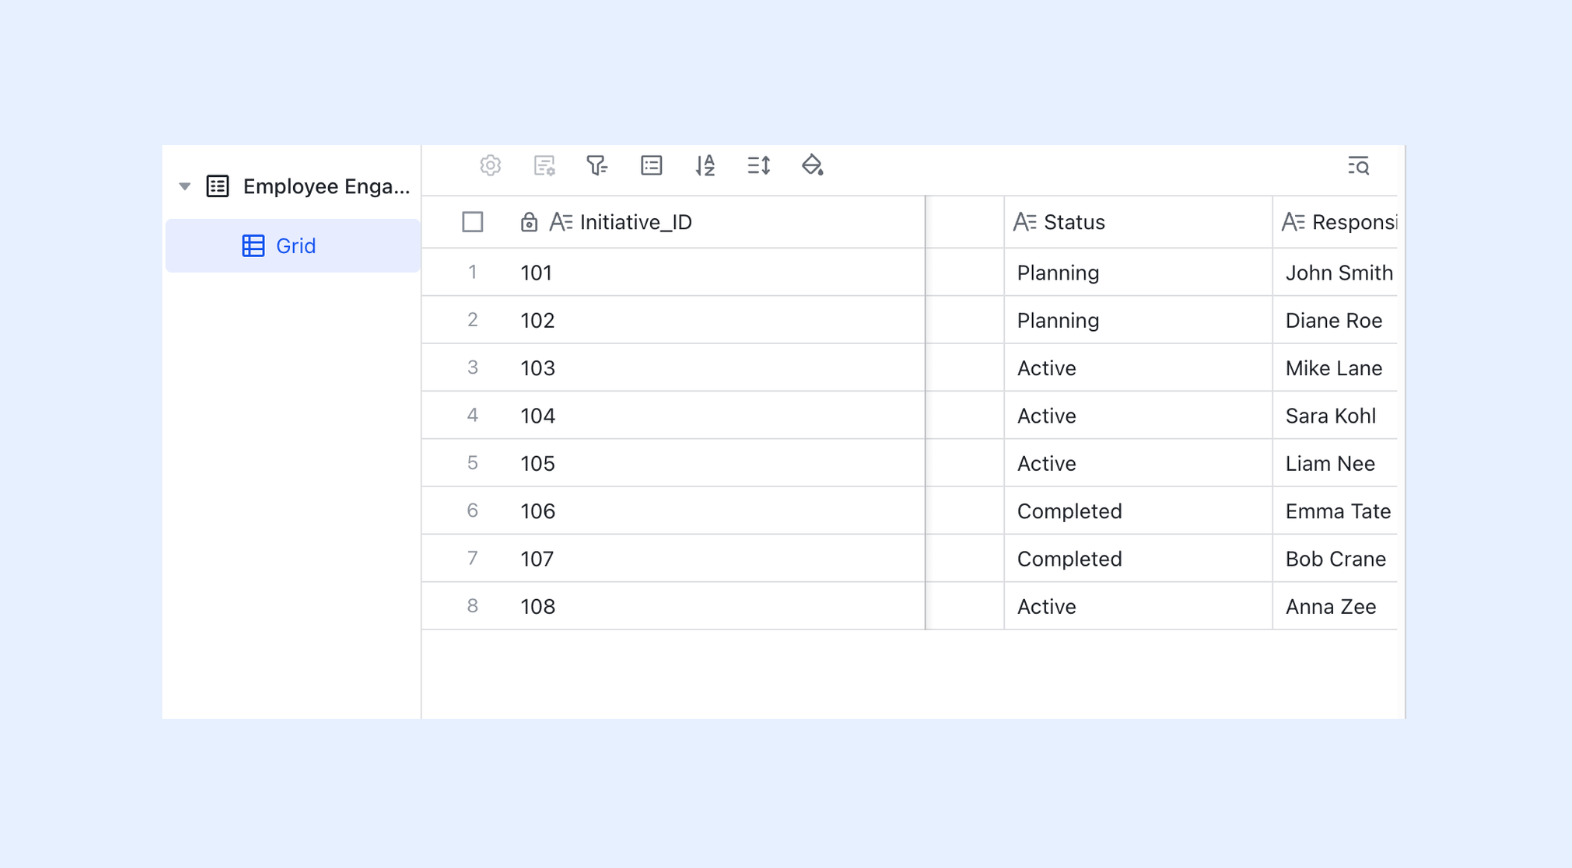The width and height of the screenshot is (1572, 868).
Task: Open the view settings gear icon
Action: [490, 166]
